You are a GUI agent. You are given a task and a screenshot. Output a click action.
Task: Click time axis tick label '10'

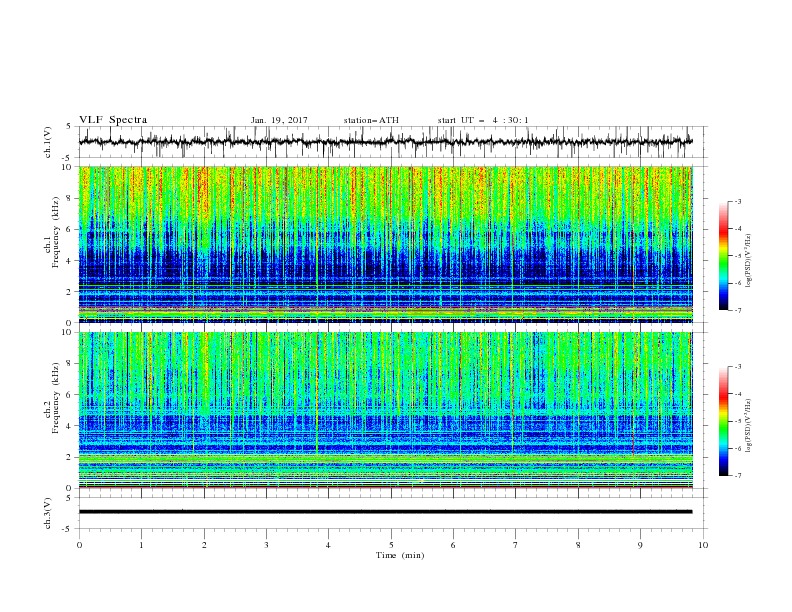[703, 545]
